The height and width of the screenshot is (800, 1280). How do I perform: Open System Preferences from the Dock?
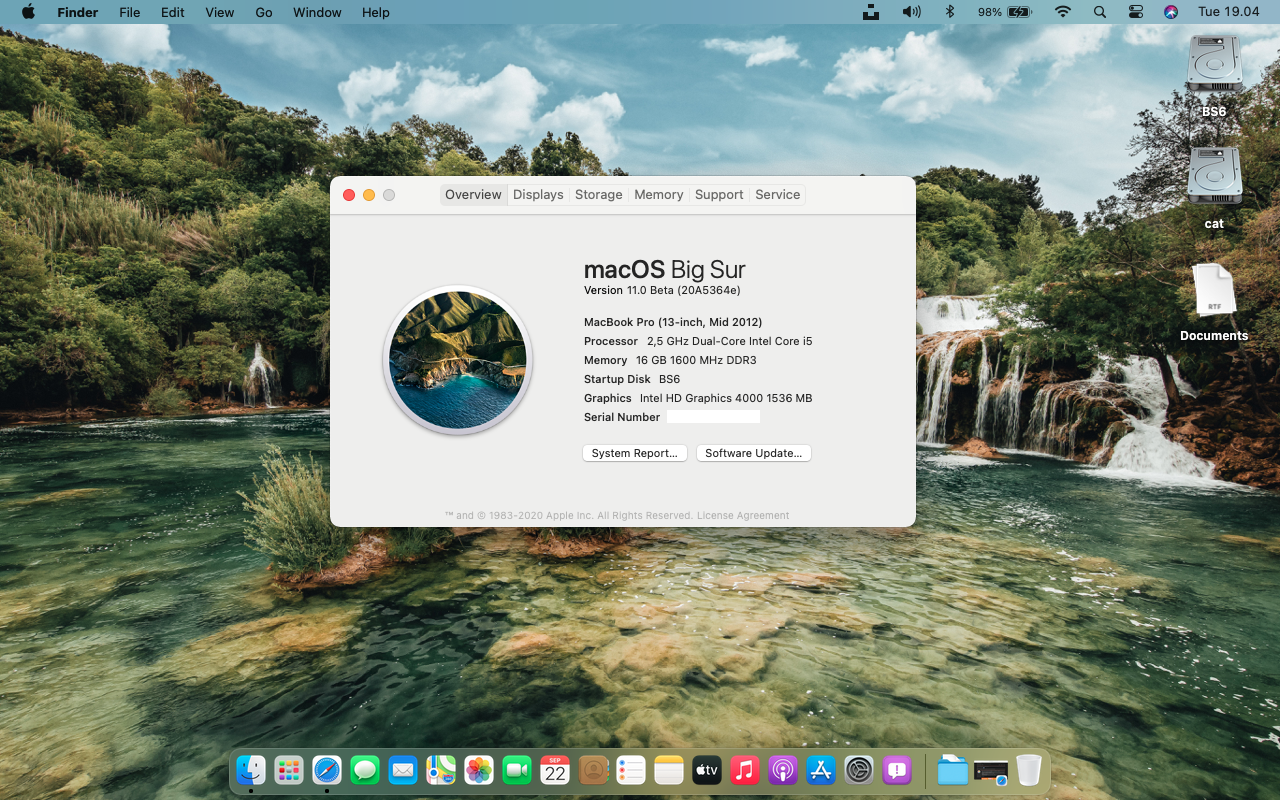[x=859, y=770]
